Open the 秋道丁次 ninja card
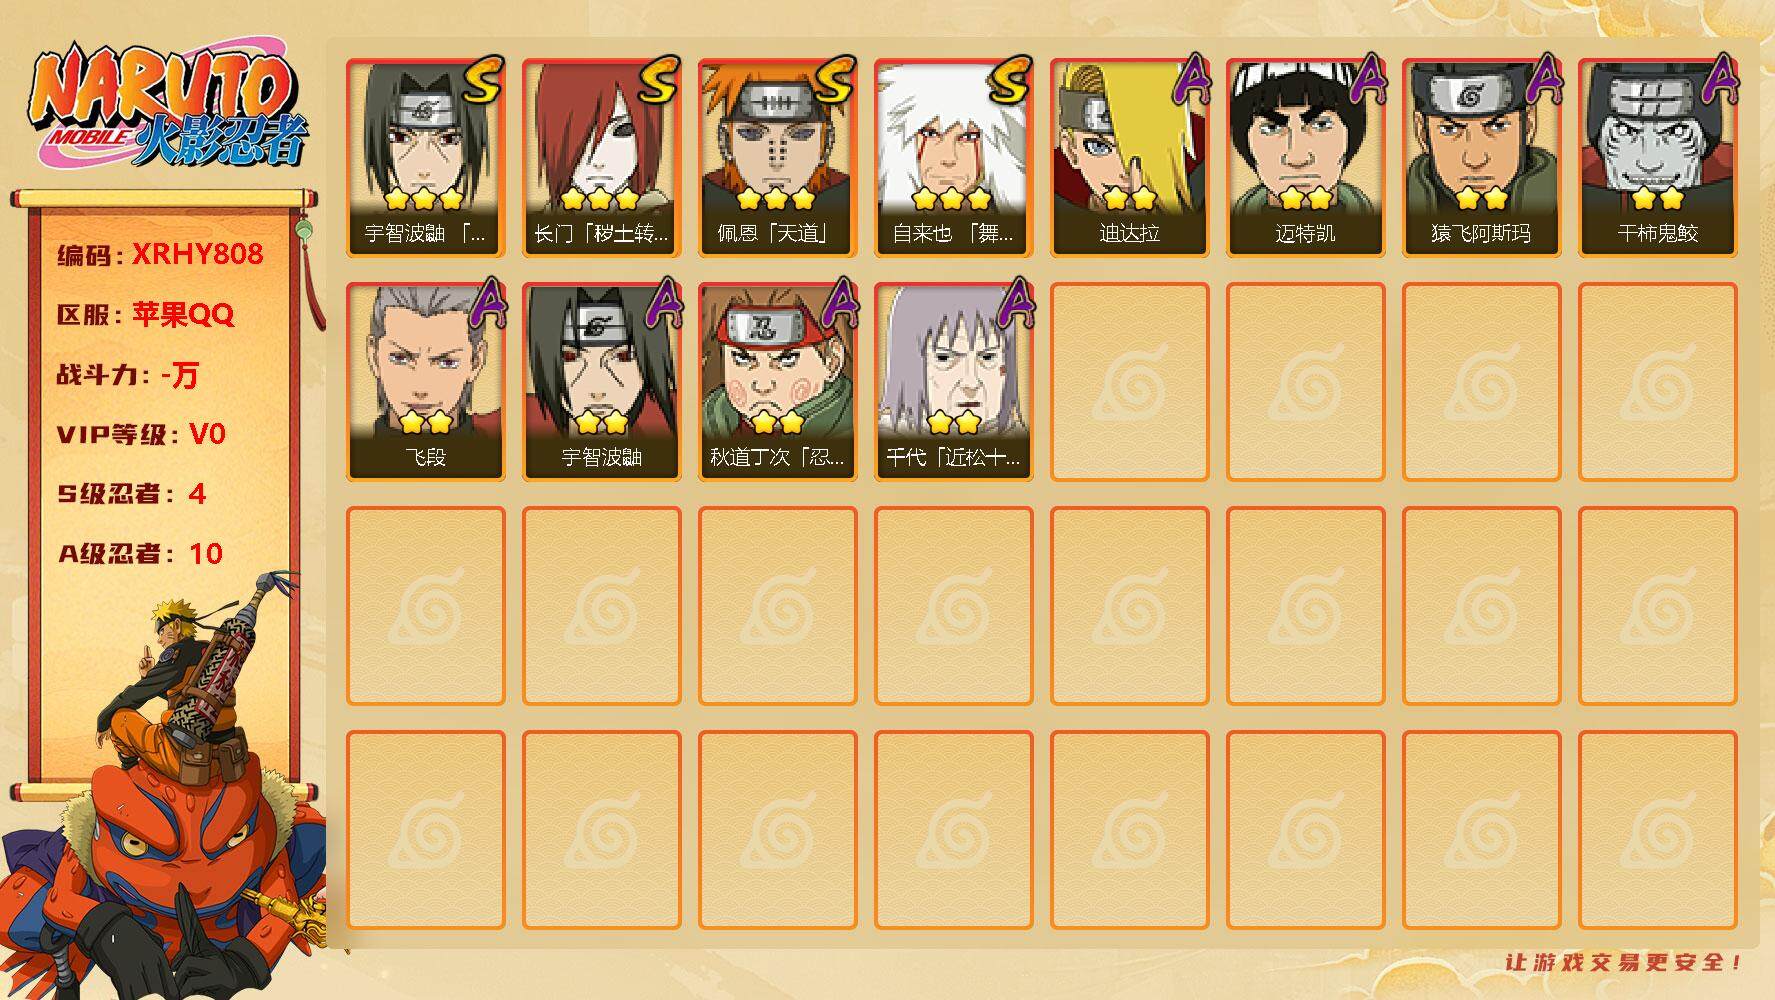The image size is (1775, 1000). click(x=777, y=382)
